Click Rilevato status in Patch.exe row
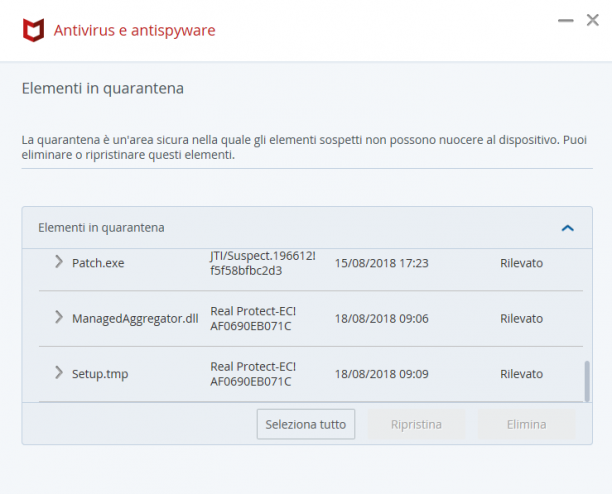The image size is (612, 494). [521, 263]
